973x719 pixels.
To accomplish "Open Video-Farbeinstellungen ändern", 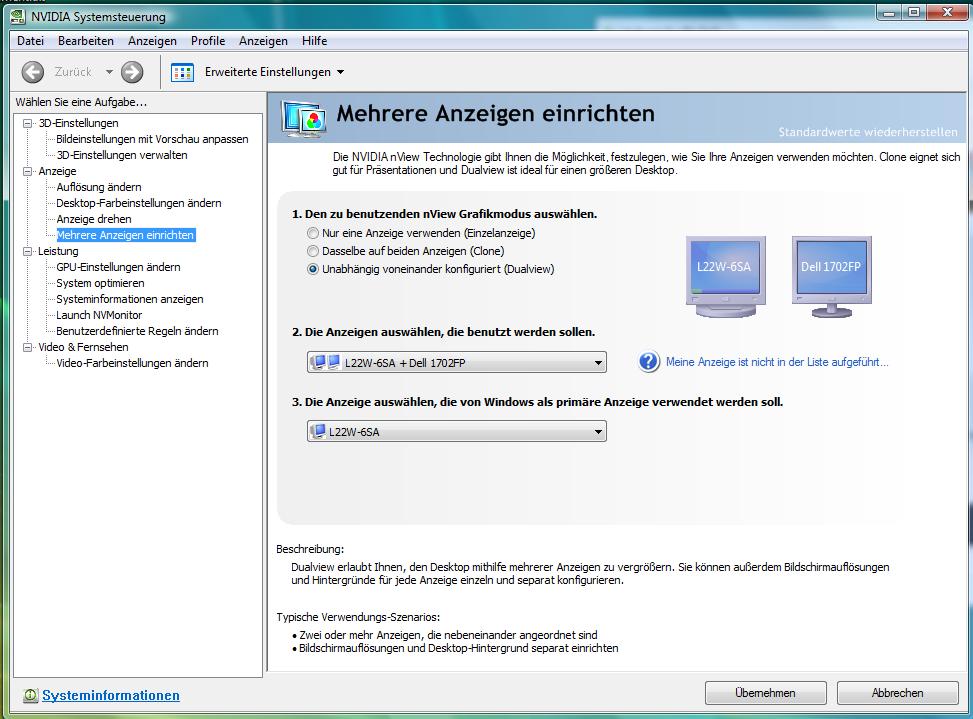I will point(132,363).
